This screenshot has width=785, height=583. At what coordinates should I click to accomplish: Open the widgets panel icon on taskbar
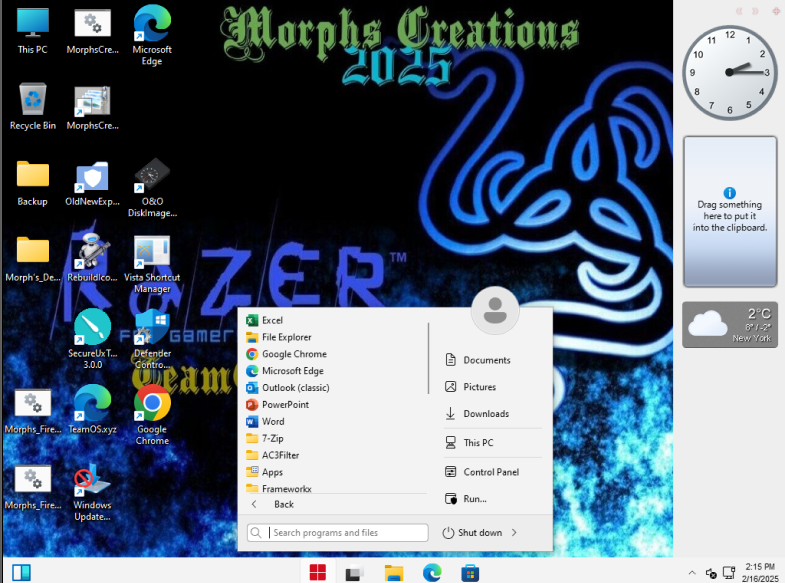coord(22,572)
